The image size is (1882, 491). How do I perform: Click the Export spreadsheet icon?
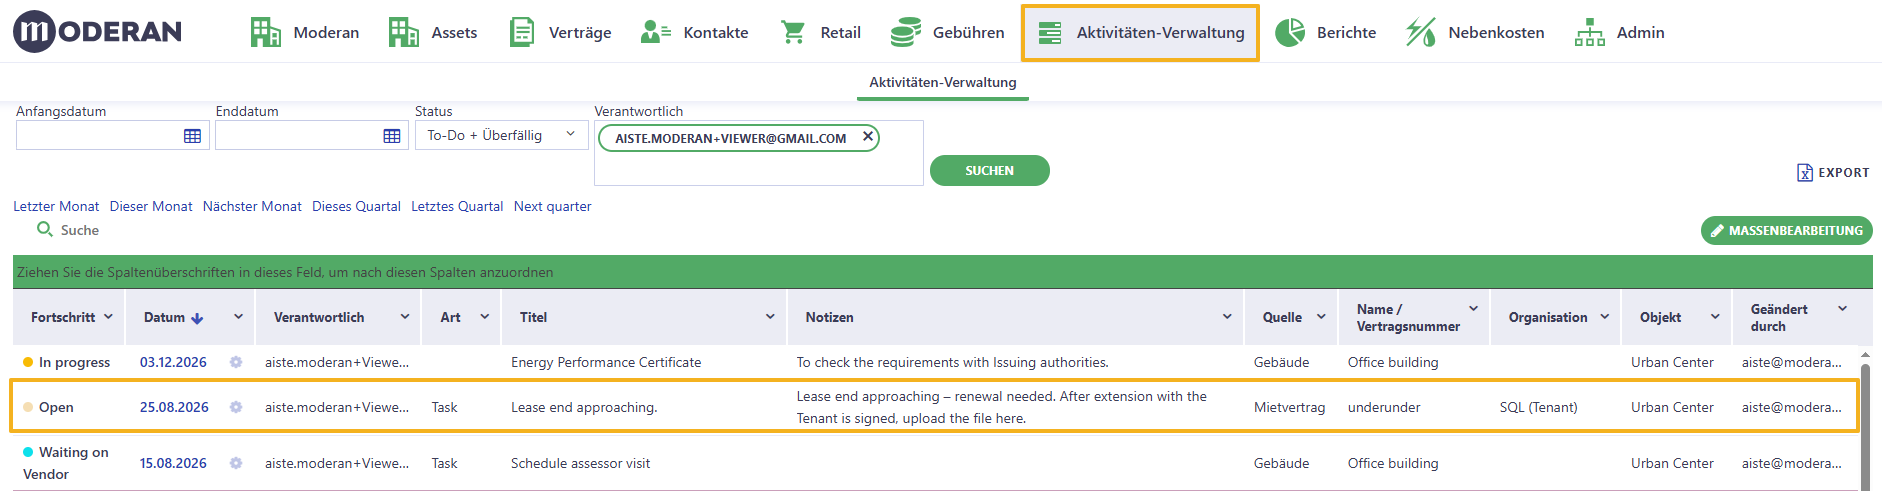coord(1804,172)
